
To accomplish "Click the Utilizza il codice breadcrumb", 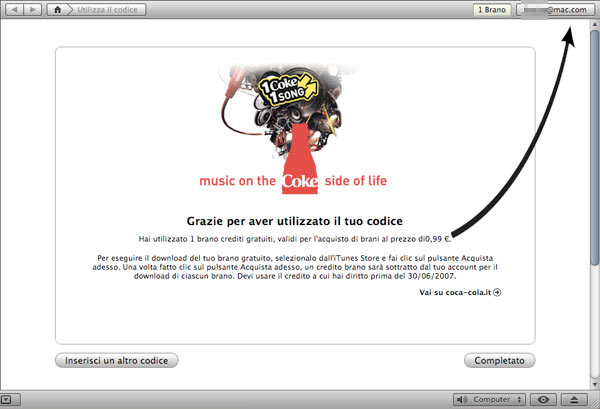I will tap(109, 10).
